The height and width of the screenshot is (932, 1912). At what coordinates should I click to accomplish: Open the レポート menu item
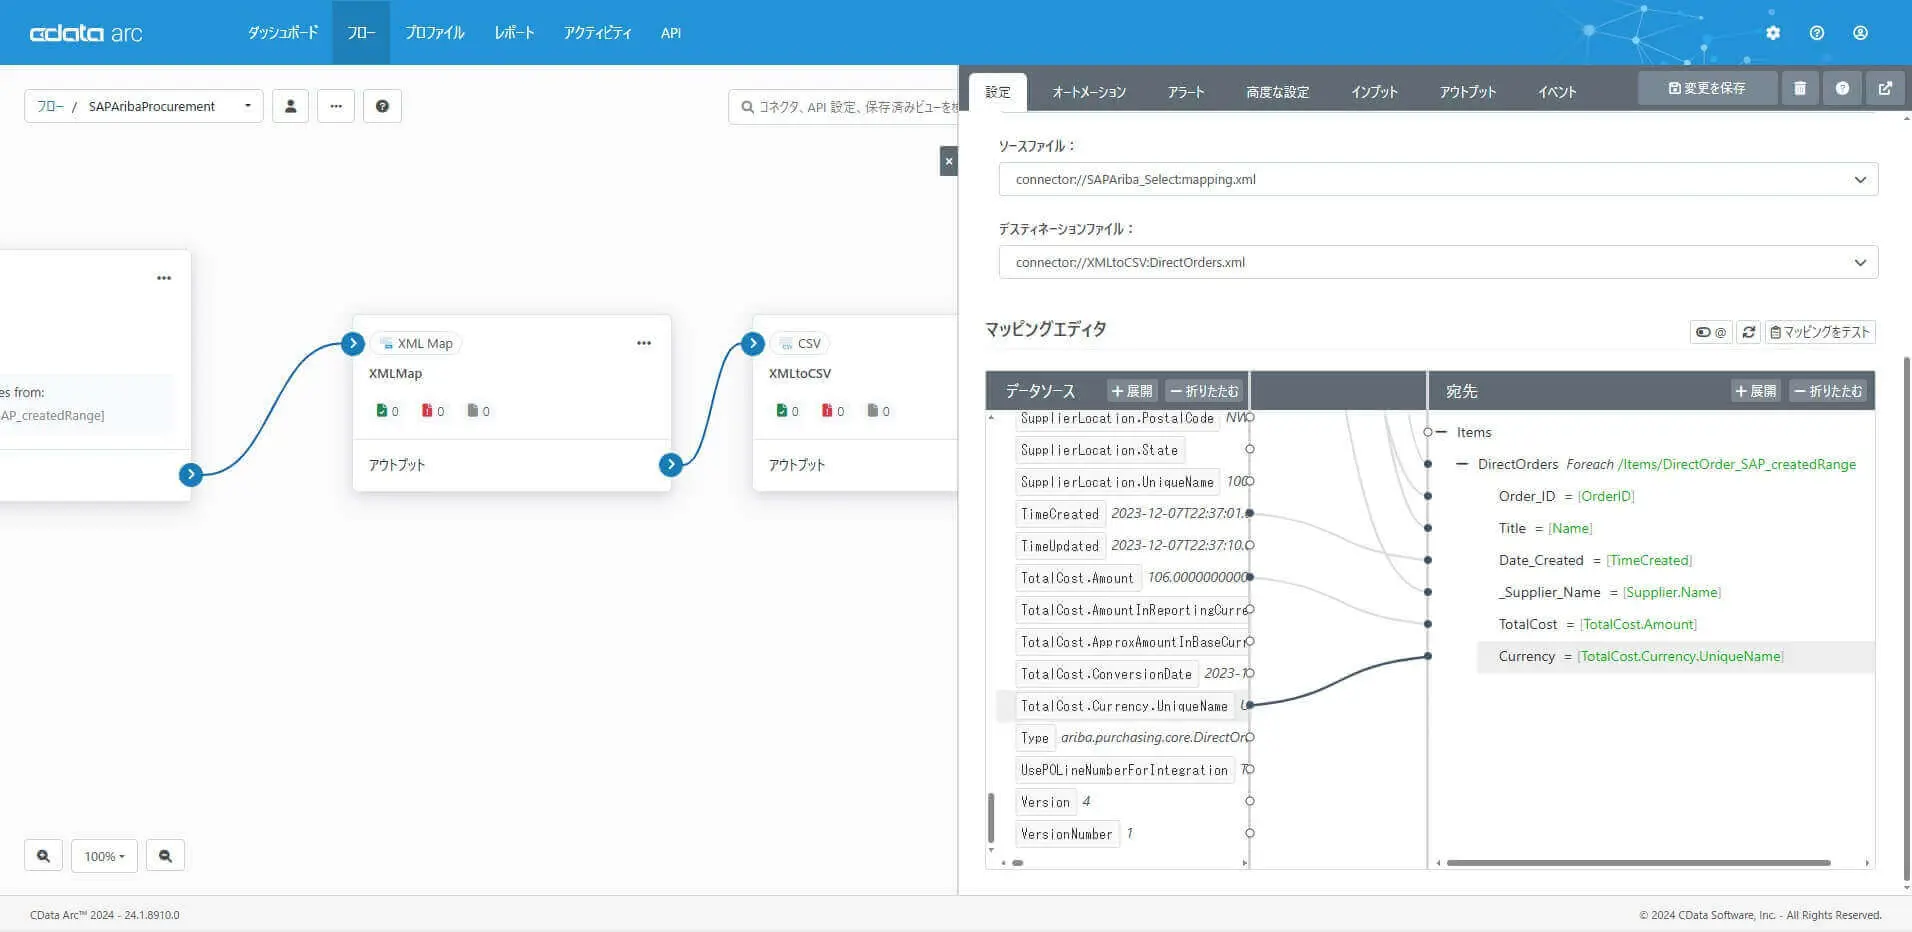coord(514,33)
